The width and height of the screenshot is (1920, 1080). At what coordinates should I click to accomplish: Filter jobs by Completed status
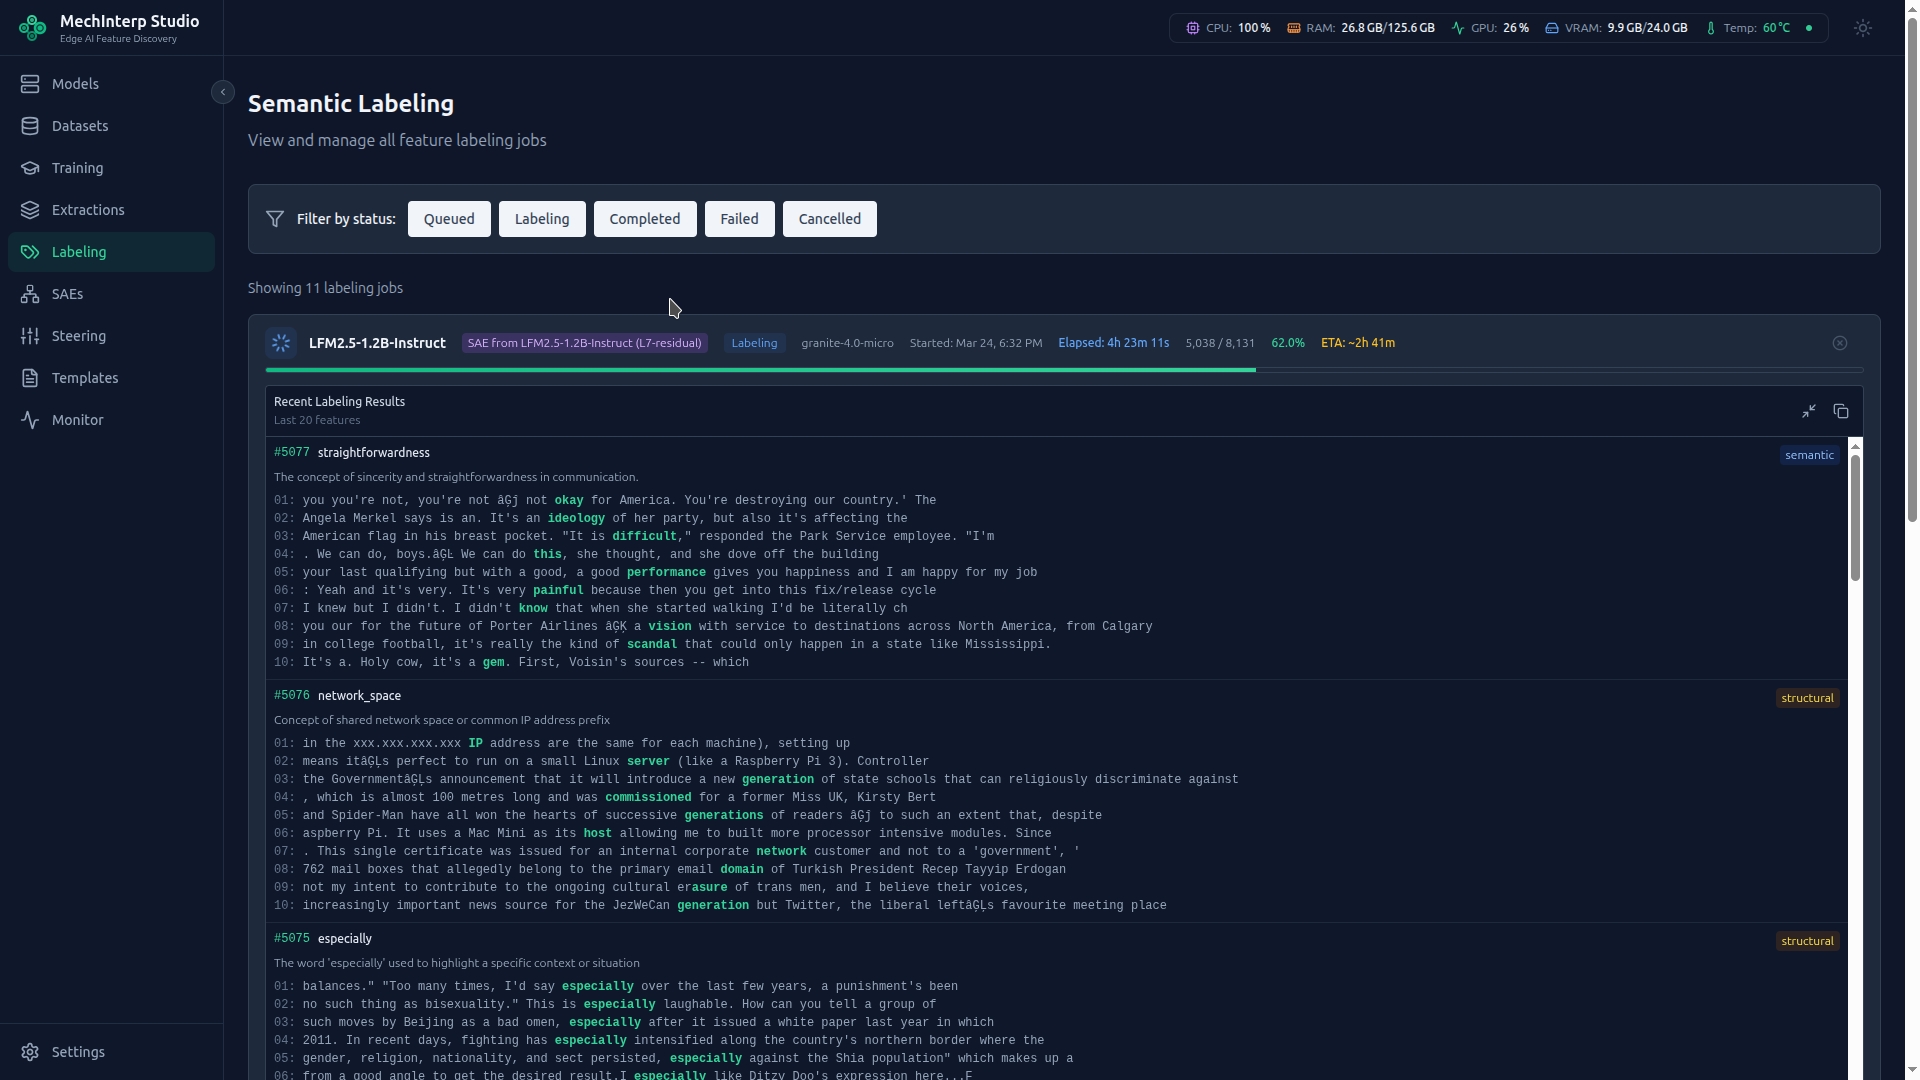pyautogui.click(x=645, y=219)
